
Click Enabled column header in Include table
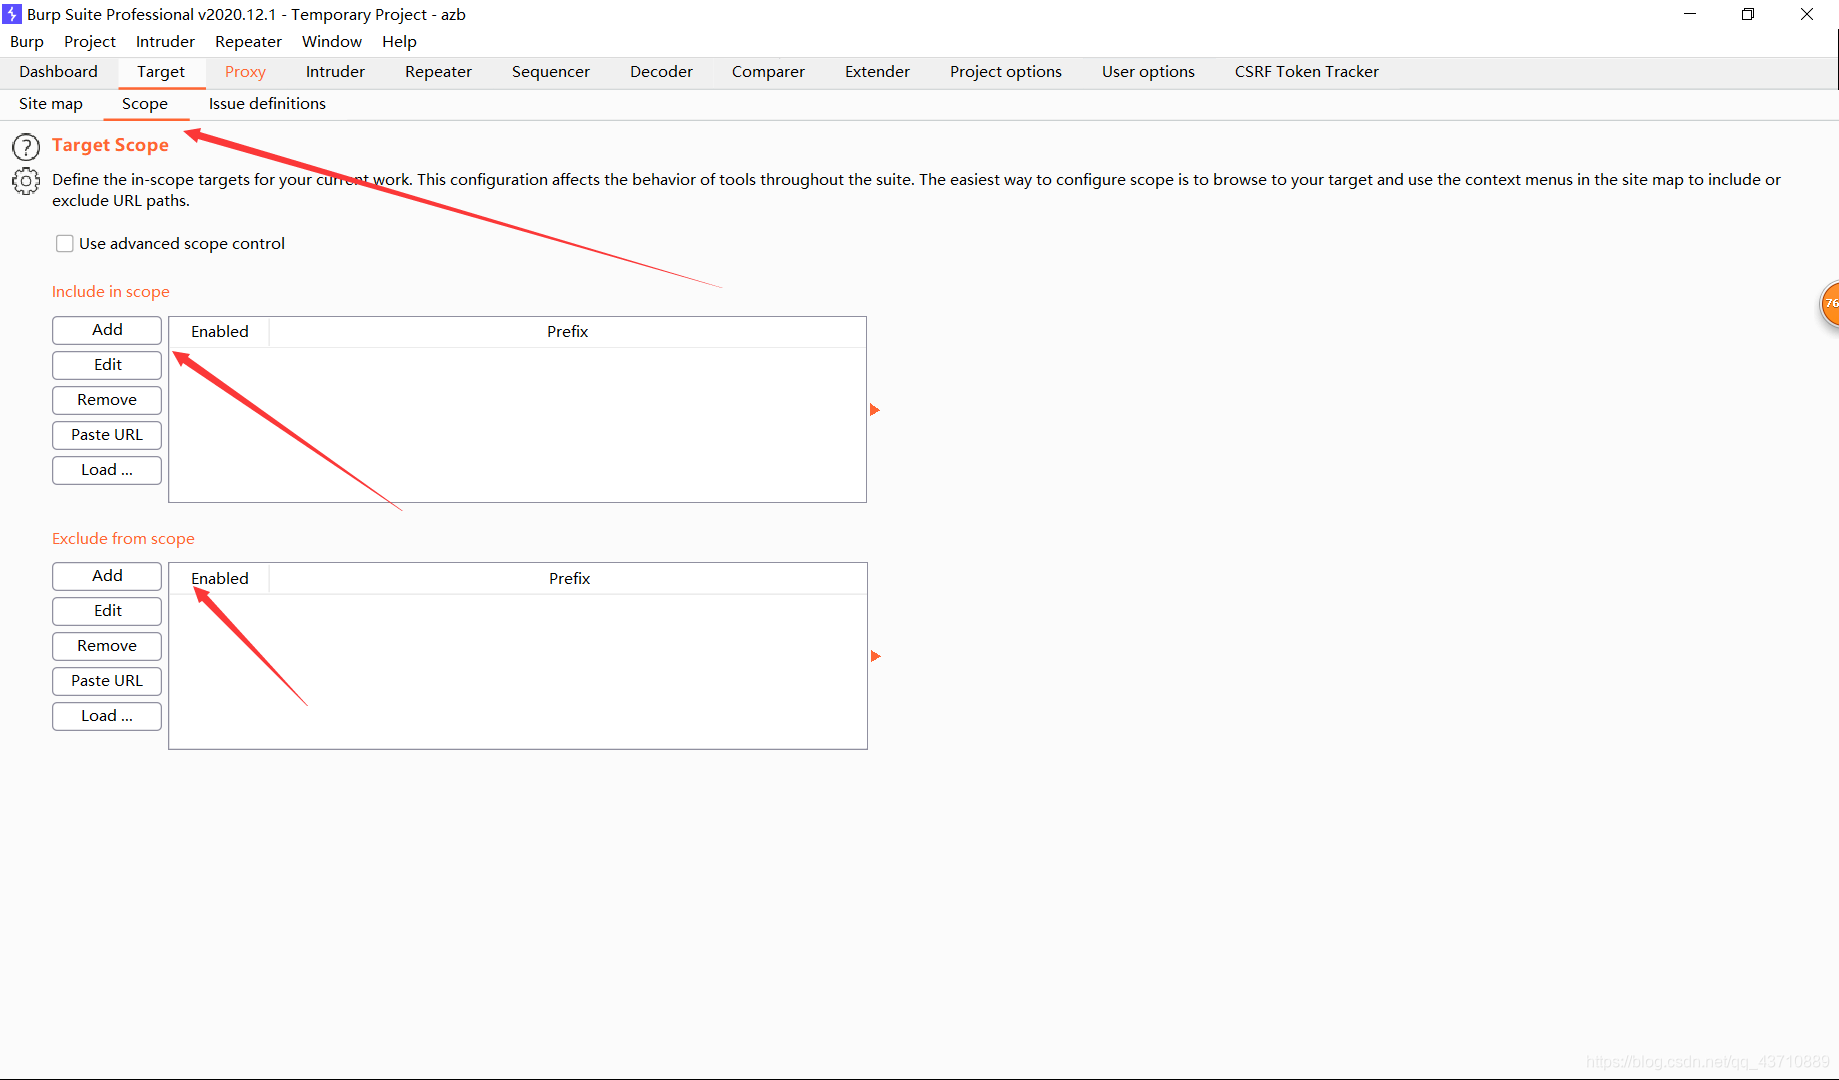pos(220,332)
